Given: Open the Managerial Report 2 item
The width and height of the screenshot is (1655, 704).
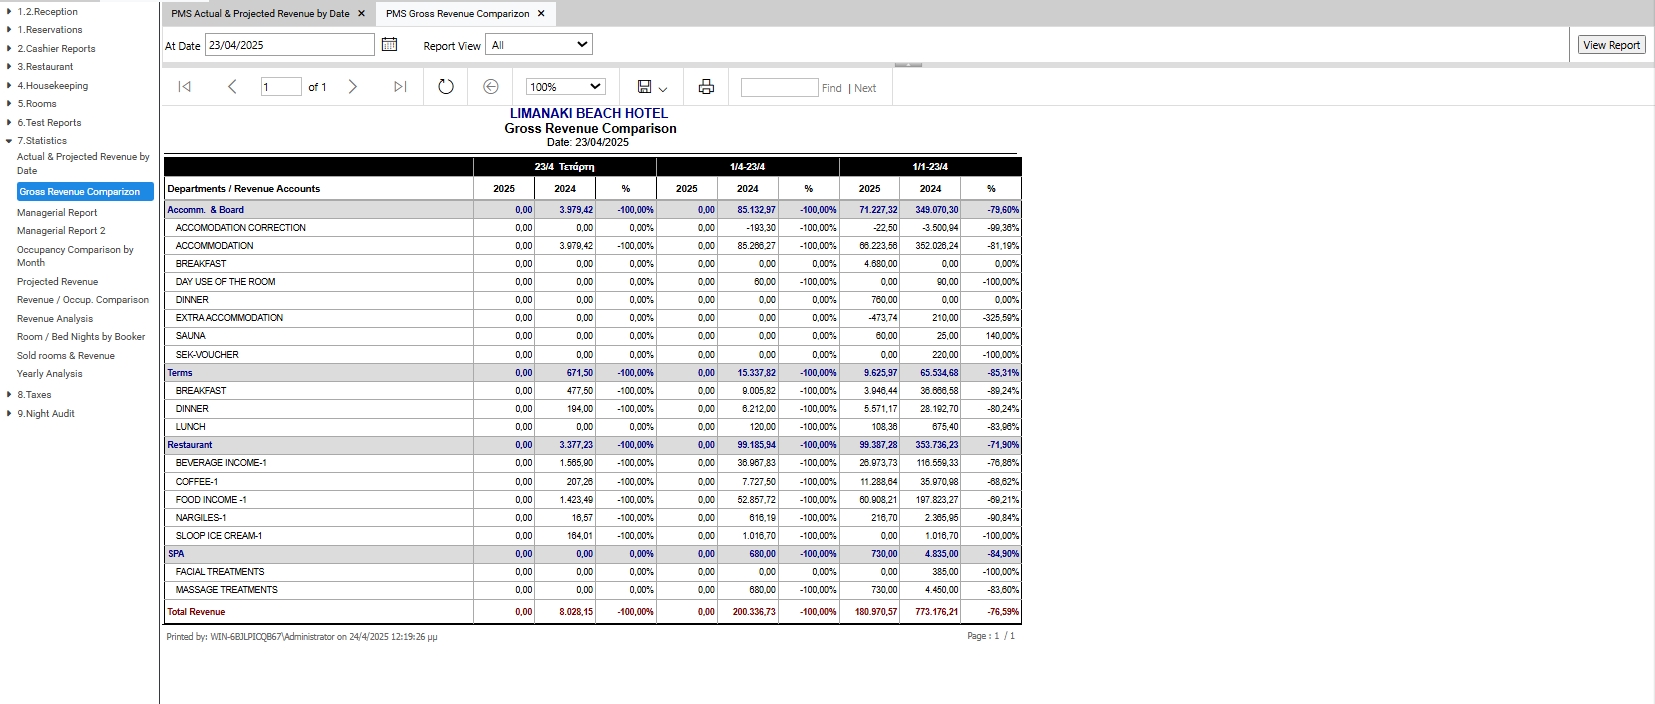Looking at the screenshot, I should point(61,230).
